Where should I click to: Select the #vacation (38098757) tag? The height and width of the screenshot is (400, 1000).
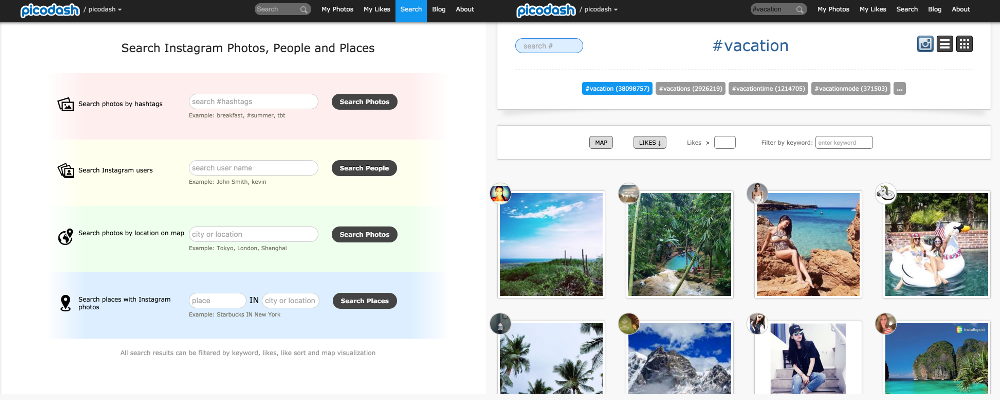coord(617,89)
